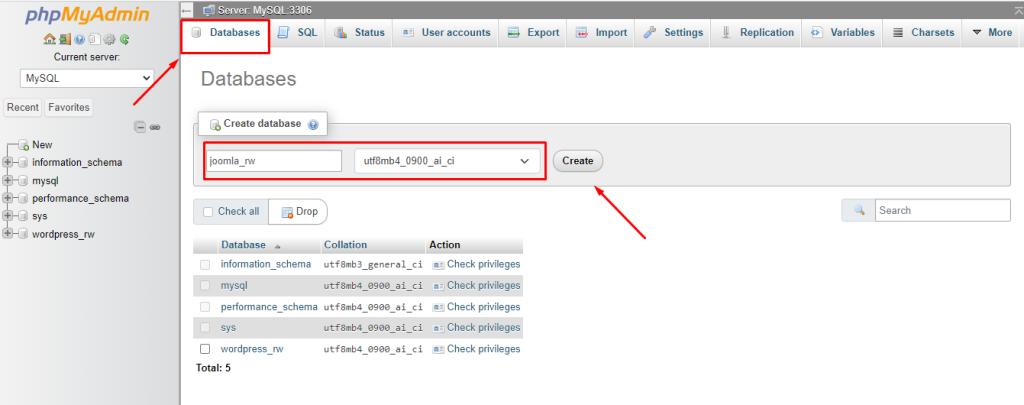Click the mysql row checkbox
The height and width of the screenshot is (405, 1024).
tap(205, 285)
